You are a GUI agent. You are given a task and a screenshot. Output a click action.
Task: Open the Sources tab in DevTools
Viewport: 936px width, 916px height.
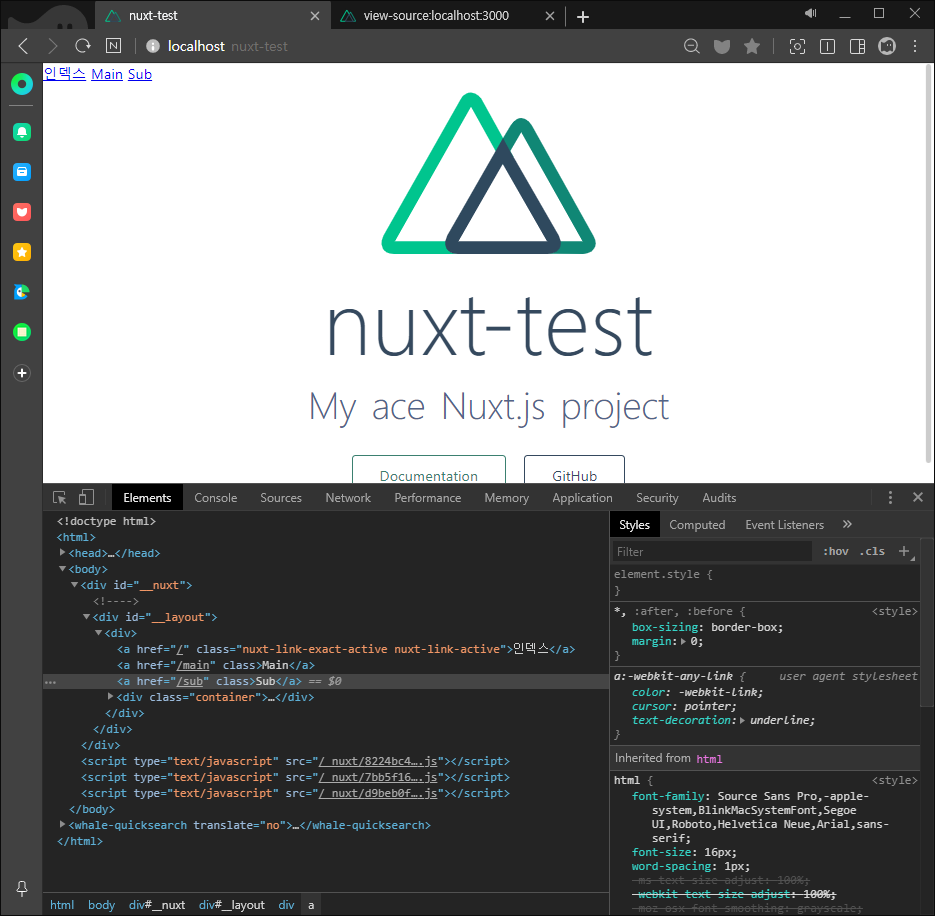click(x=281, y=497)
